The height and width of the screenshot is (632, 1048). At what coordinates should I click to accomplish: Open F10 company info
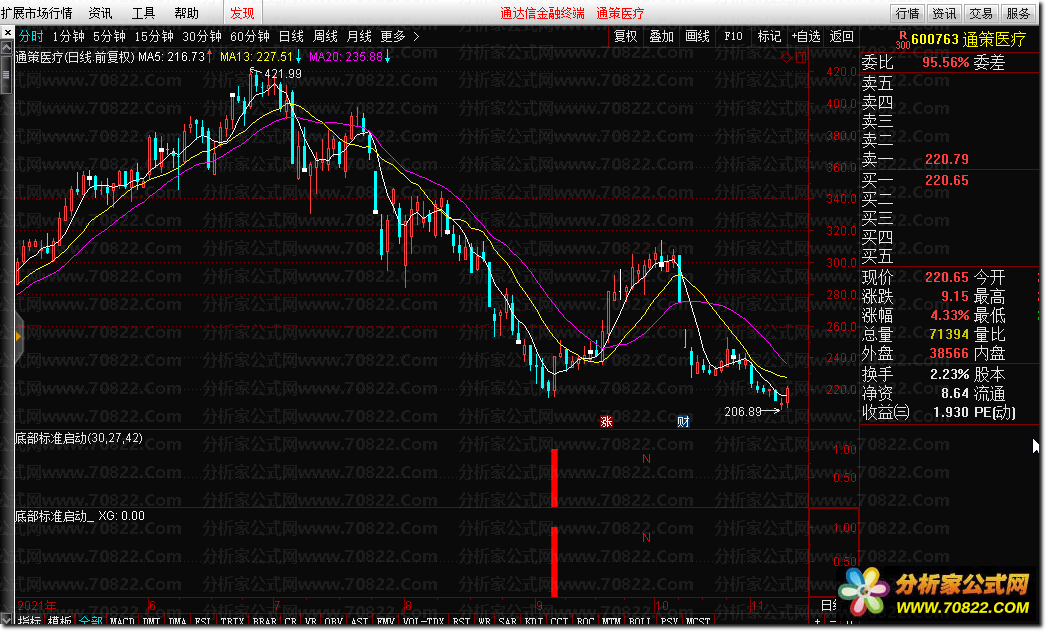(x=733, y=36)
